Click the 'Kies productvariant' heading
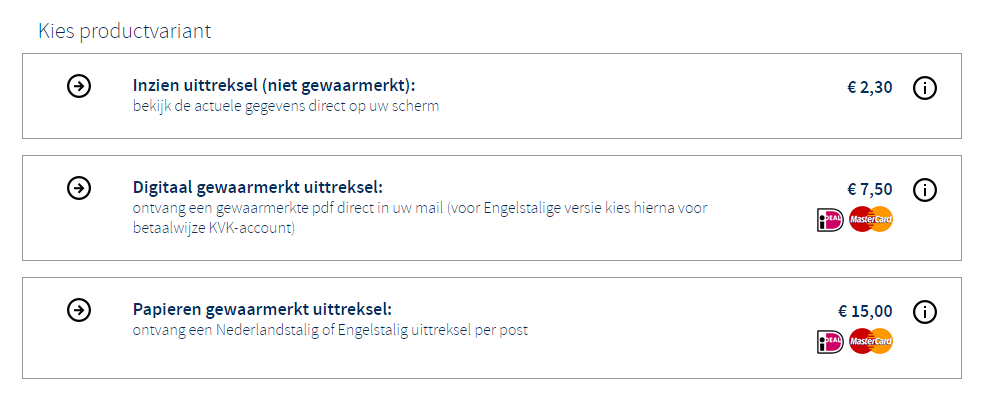 click(124, 30)
